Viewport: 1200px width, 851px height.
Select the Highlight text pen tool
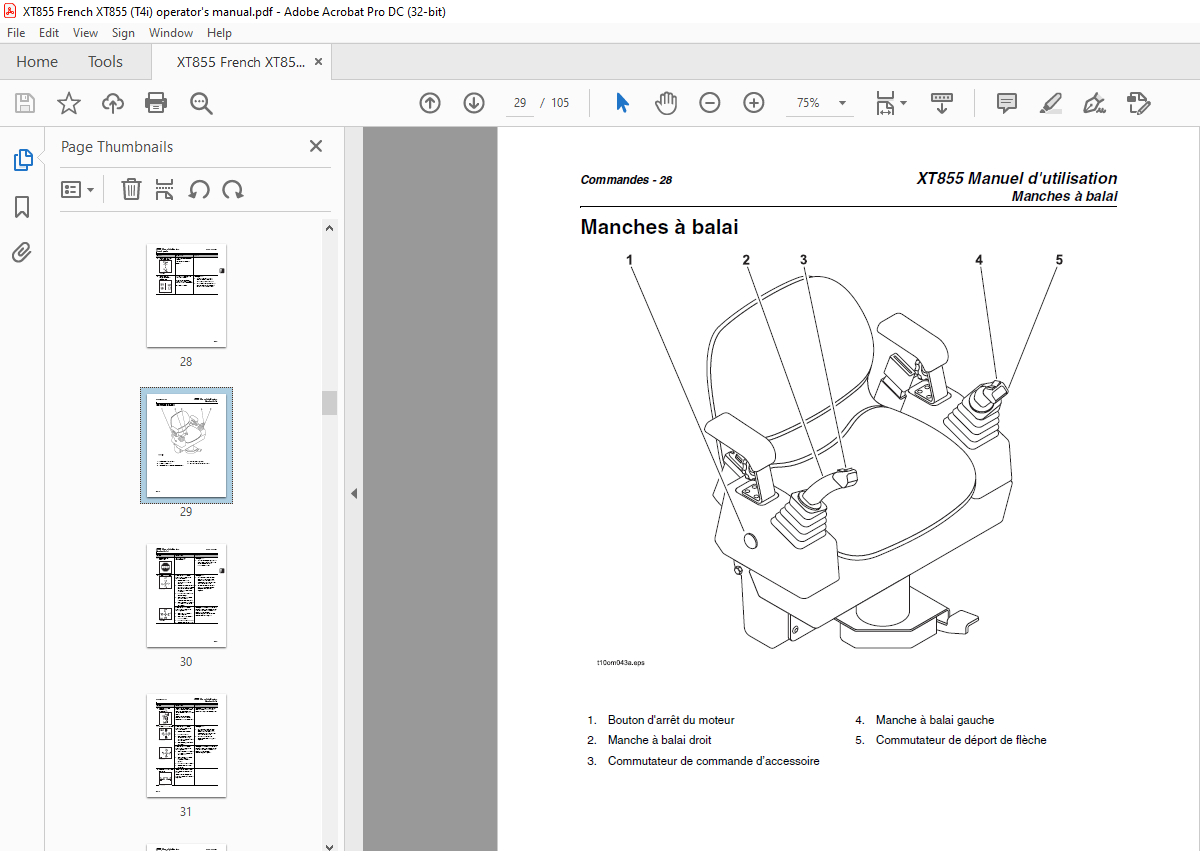(x=1050, y=103)
